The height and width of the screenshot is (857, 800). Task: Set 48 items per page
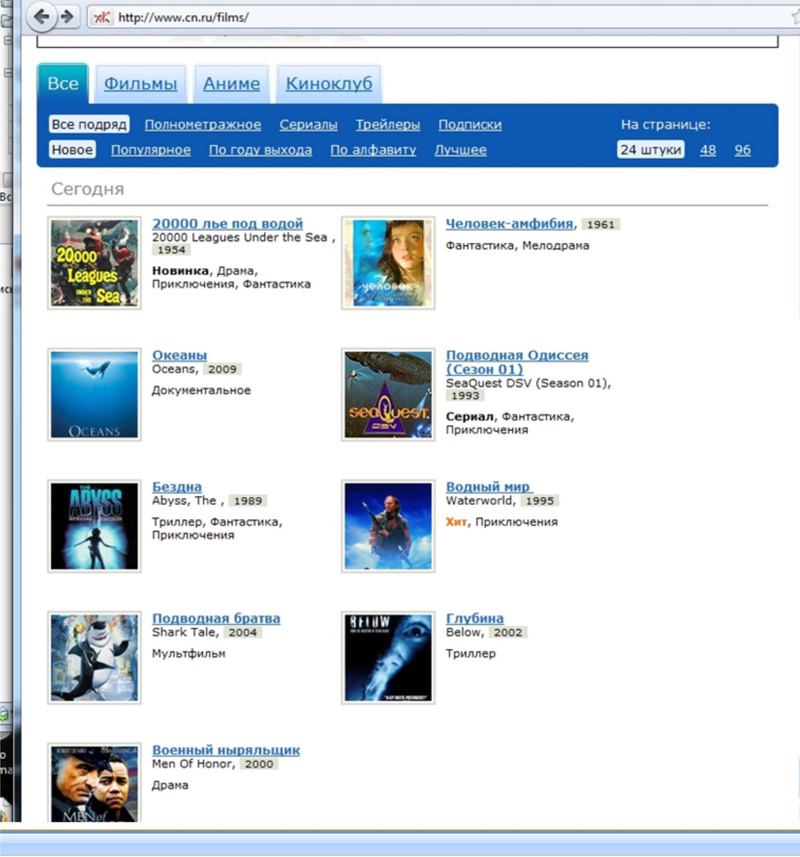[708, 150]
